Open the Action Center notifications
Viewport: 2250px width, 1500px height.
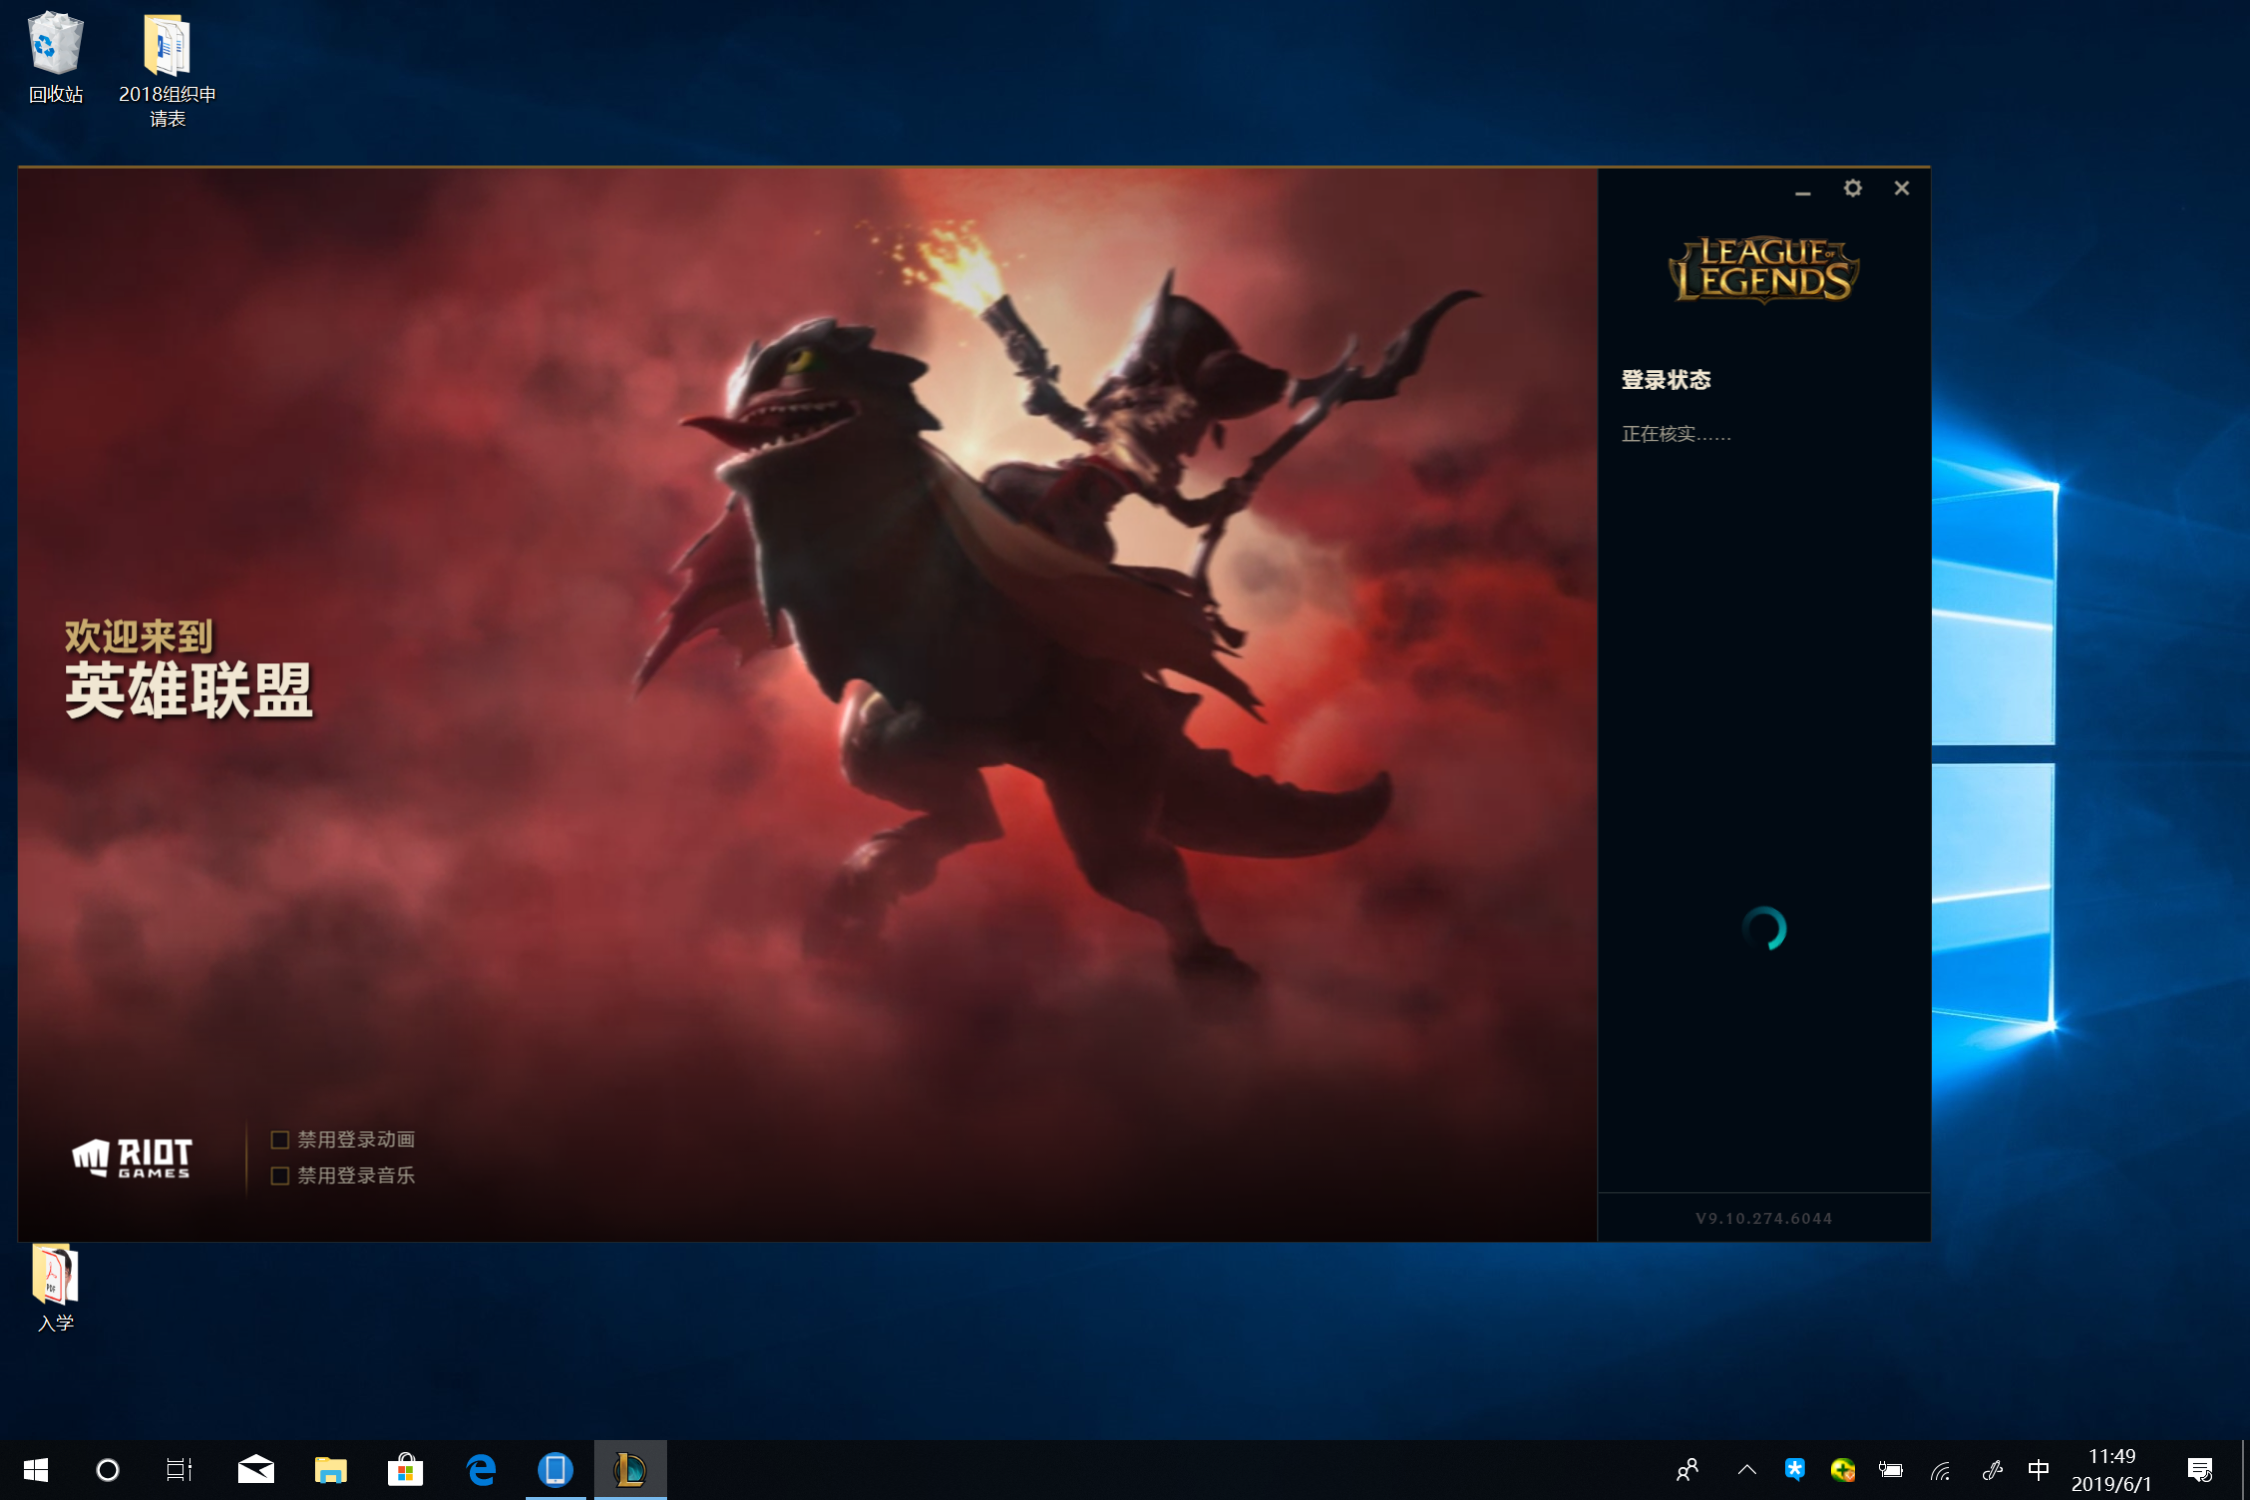pos(2199,1469)
